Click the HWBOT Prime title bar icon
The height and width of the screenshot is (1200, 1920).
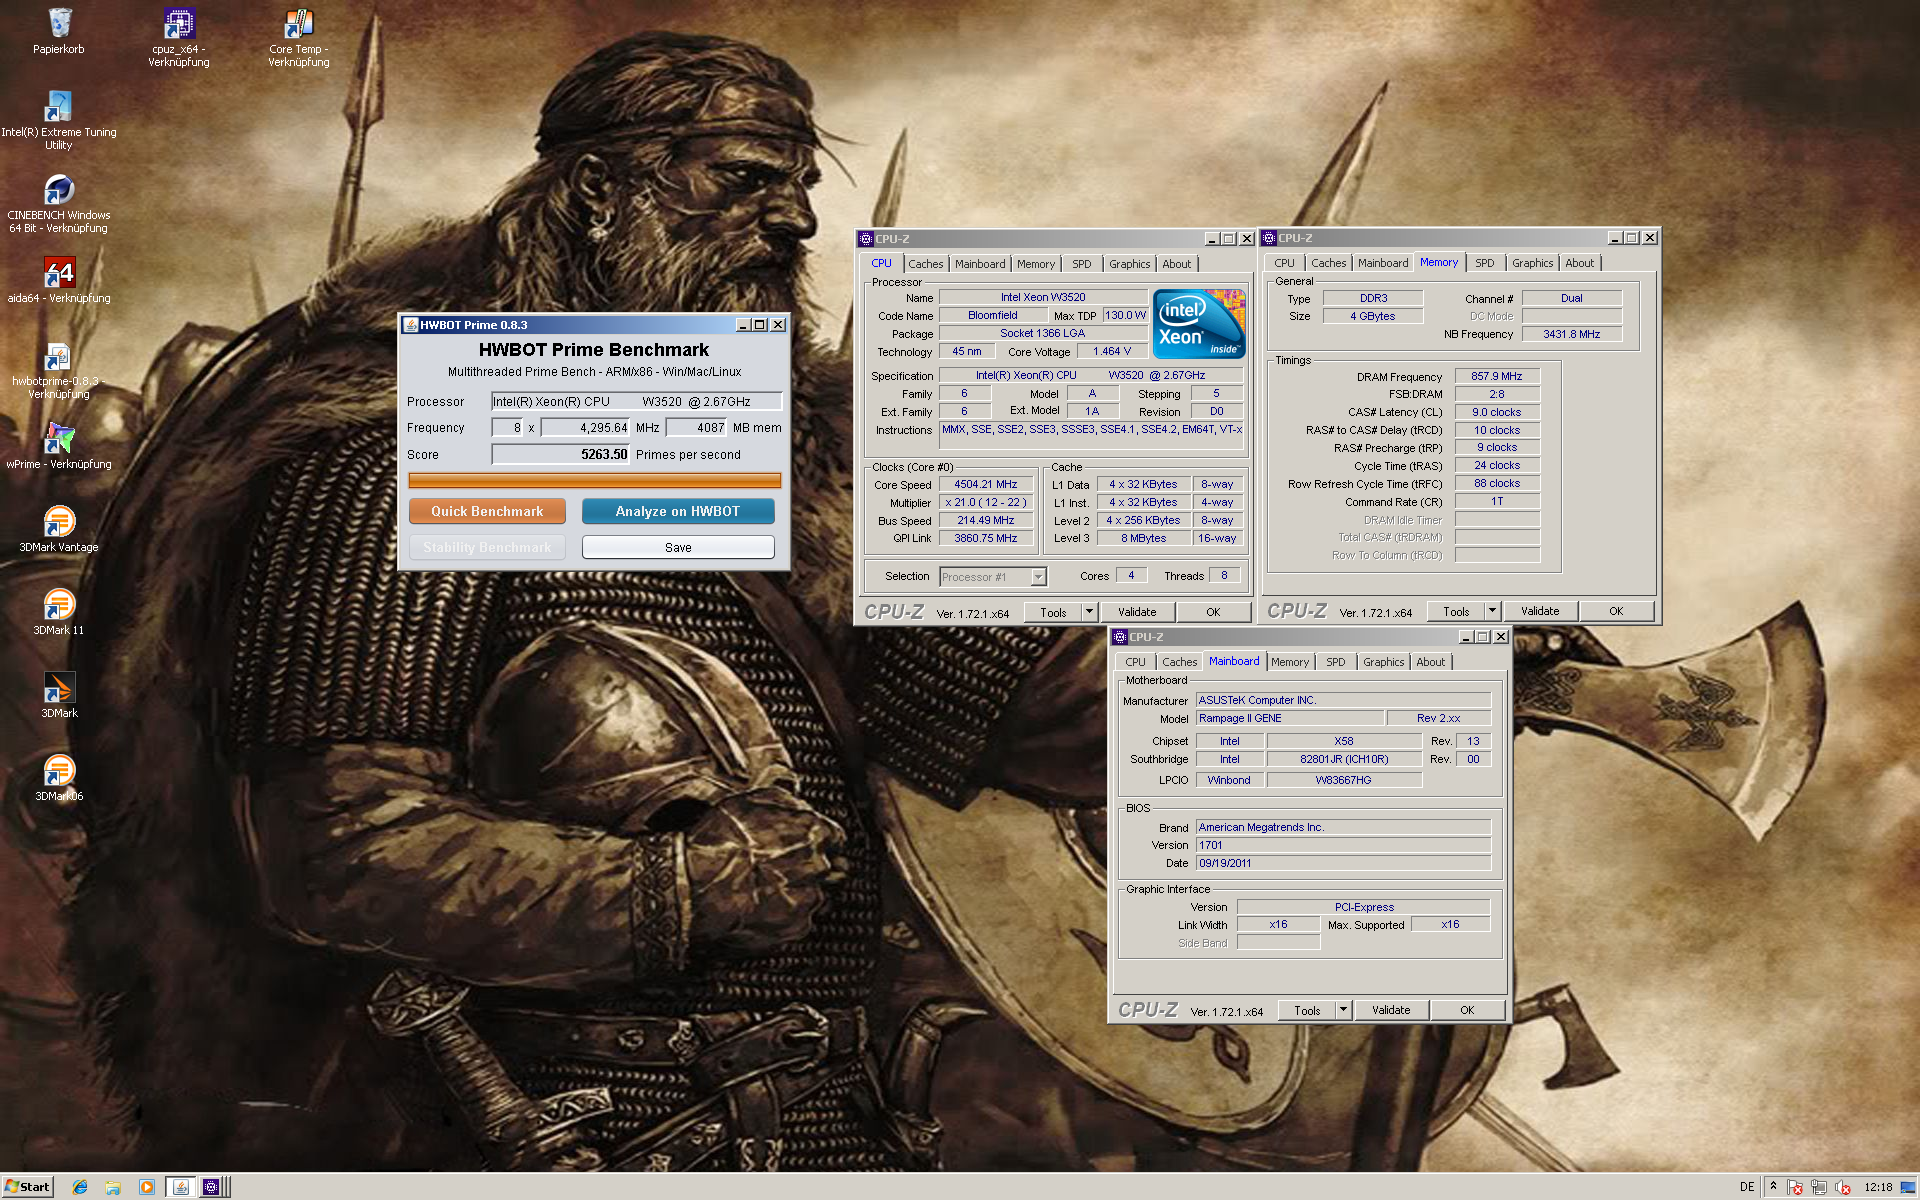(x=410, y=325)
